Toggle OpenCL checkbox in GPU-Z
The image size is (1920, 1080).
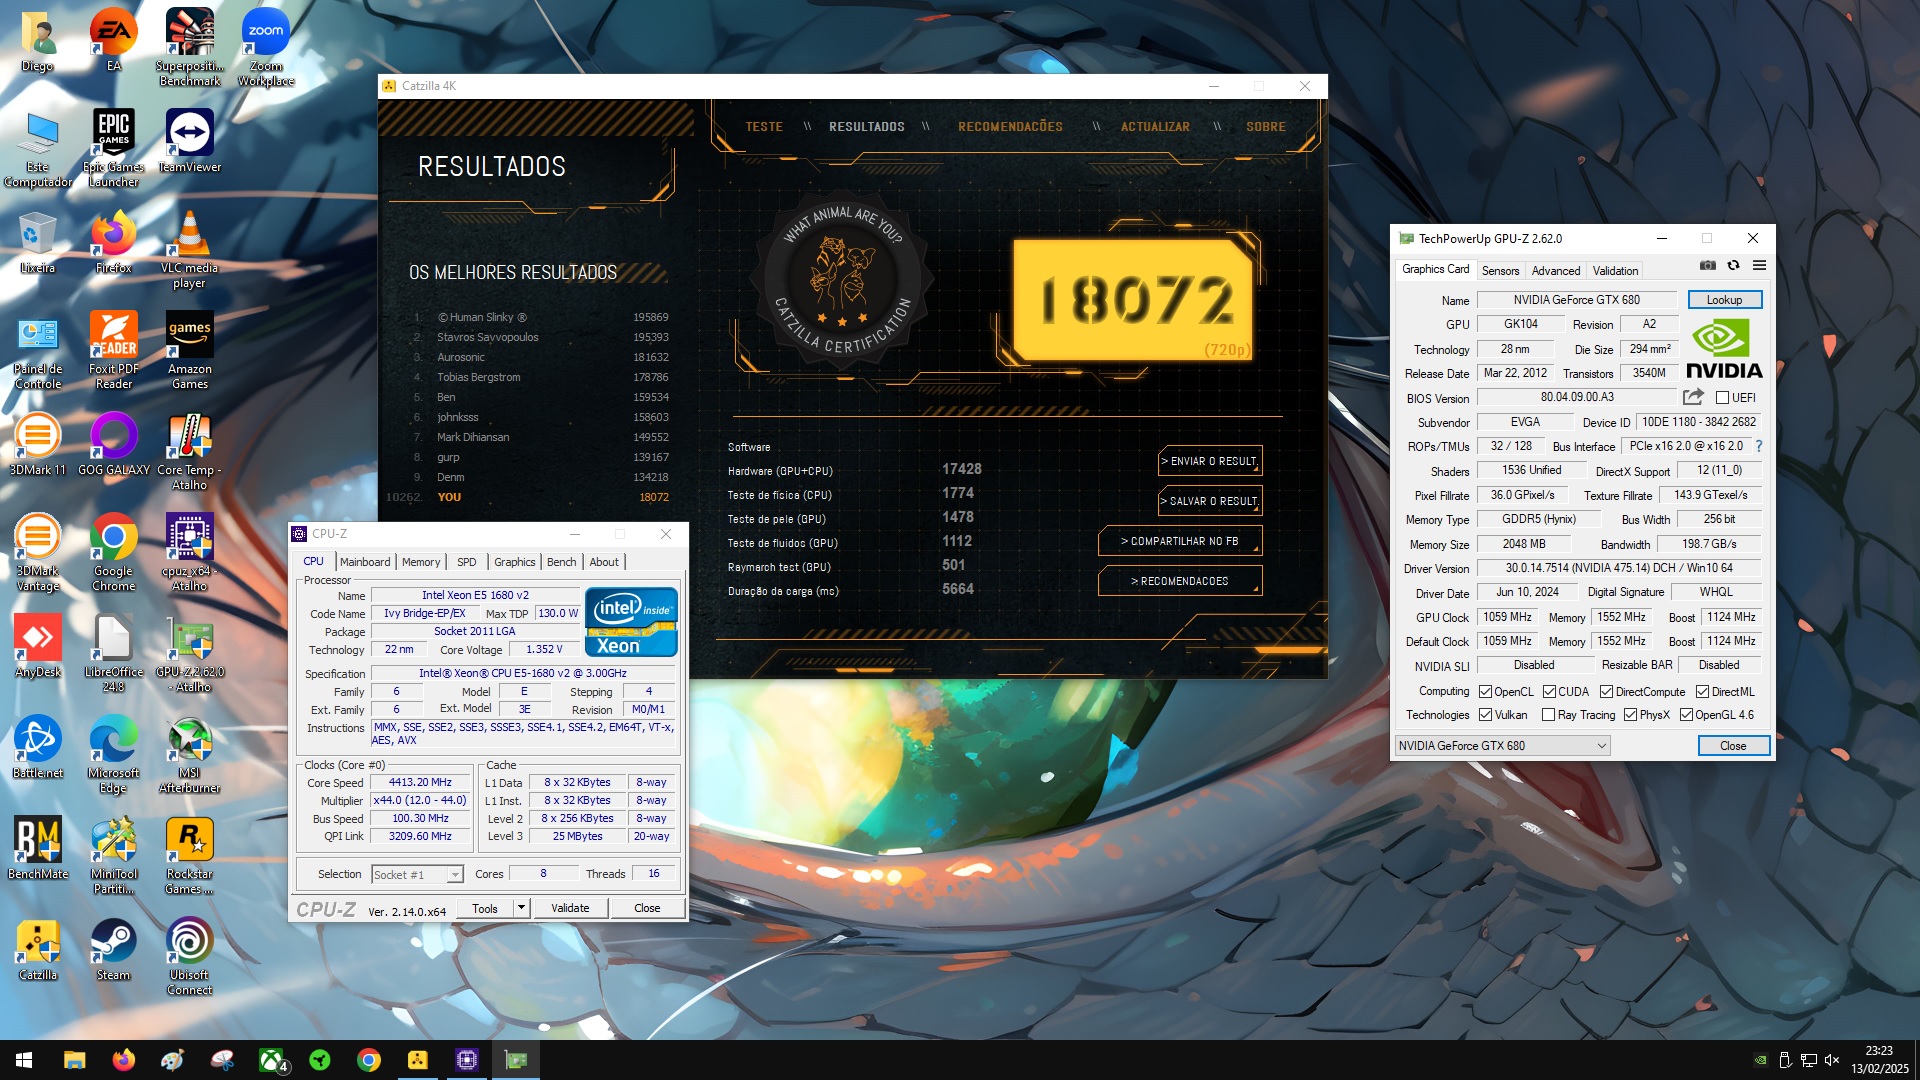(x=1486, y=692)
